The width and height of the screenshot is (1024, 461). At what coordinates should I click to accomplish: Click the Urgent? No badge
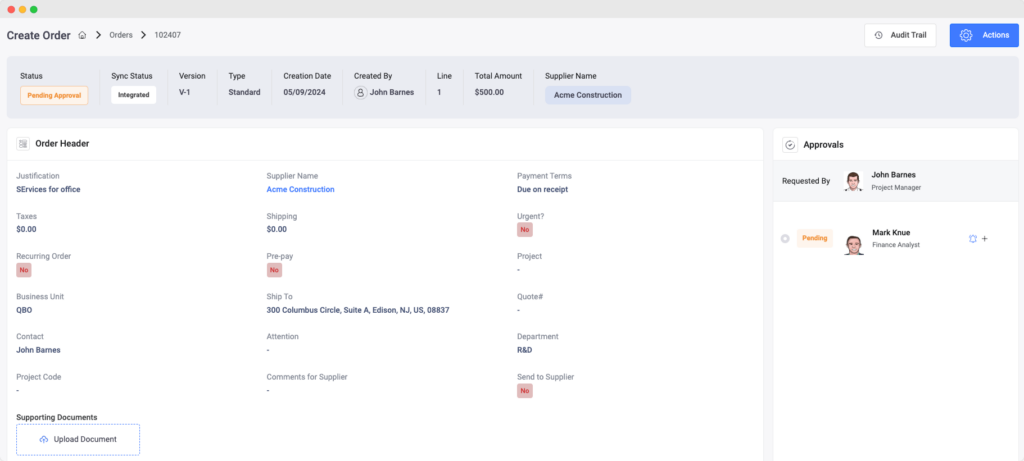[x=524, y=230]
